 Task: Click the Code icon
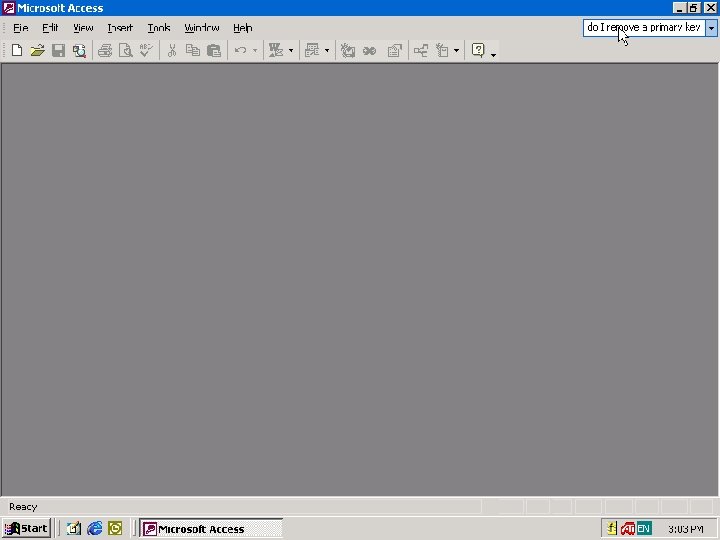[348, 50]
